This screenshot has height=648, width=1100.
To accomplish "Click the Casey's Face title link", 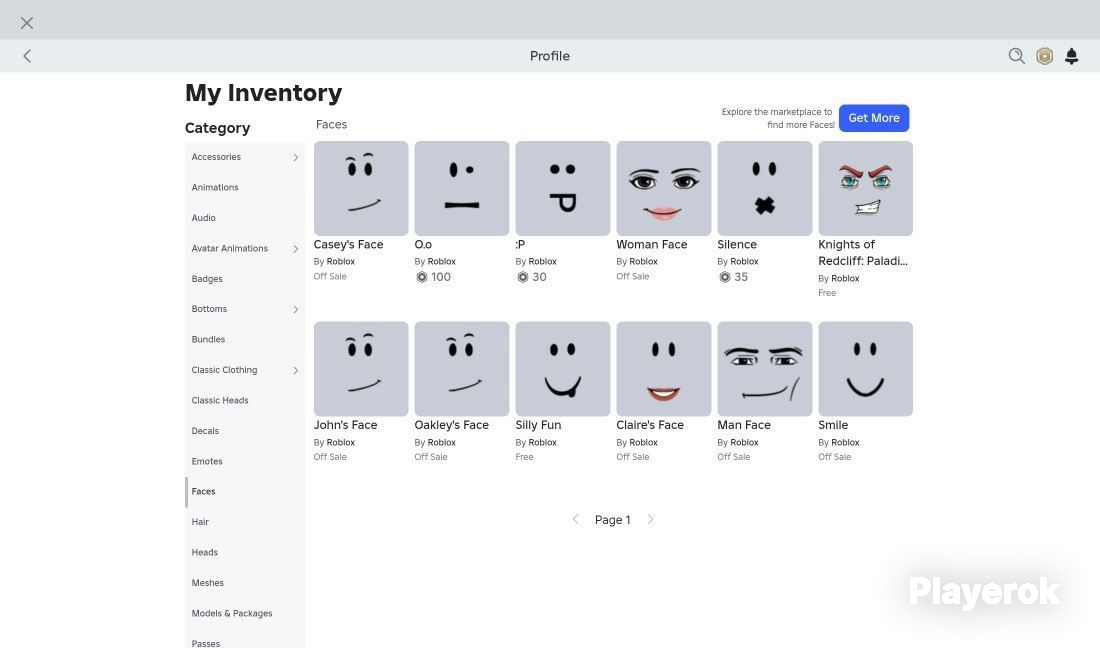I will point(348,245).
